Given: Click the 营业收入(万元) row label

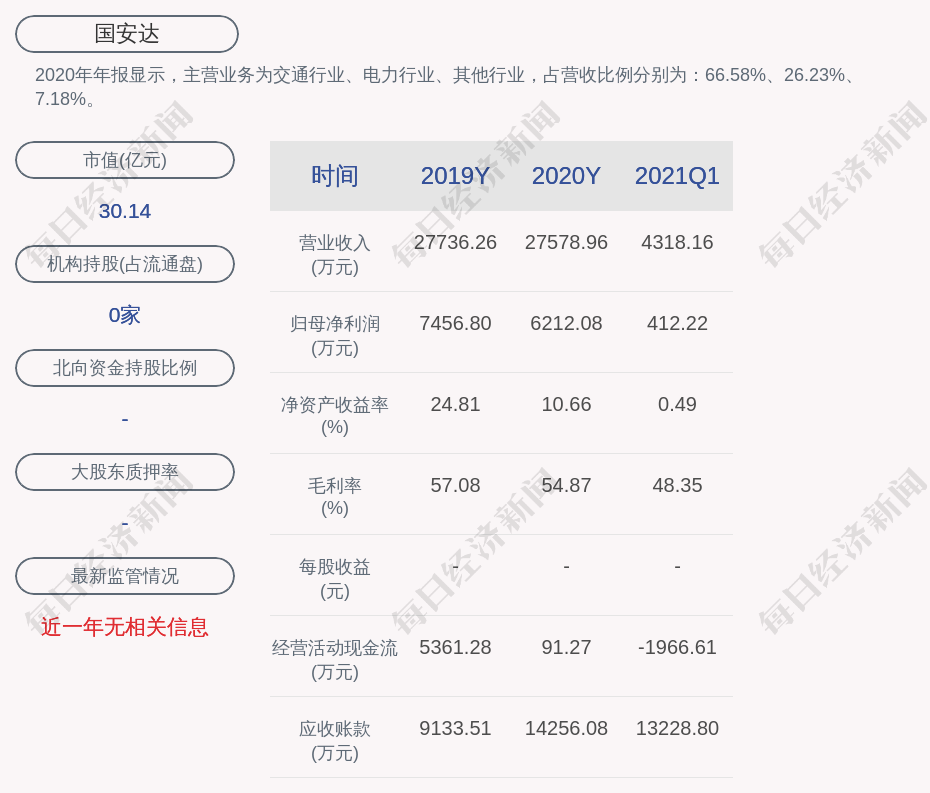Looking at the screenshot, I should tap(335, 255).
